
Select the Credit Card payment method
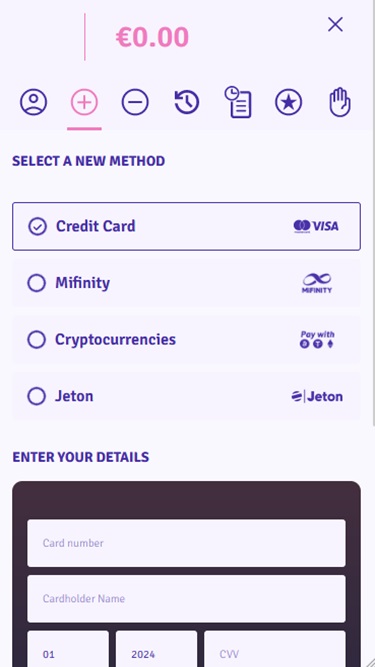(x=186, y=226)
